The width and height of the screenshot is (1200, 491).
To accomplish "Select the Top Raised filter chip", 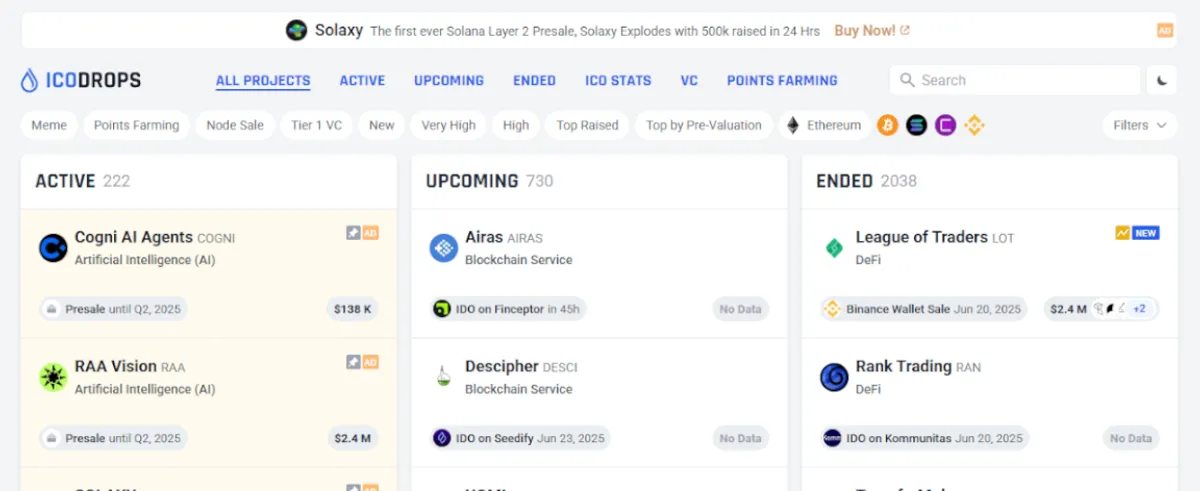I will click(x=588, y=125).
